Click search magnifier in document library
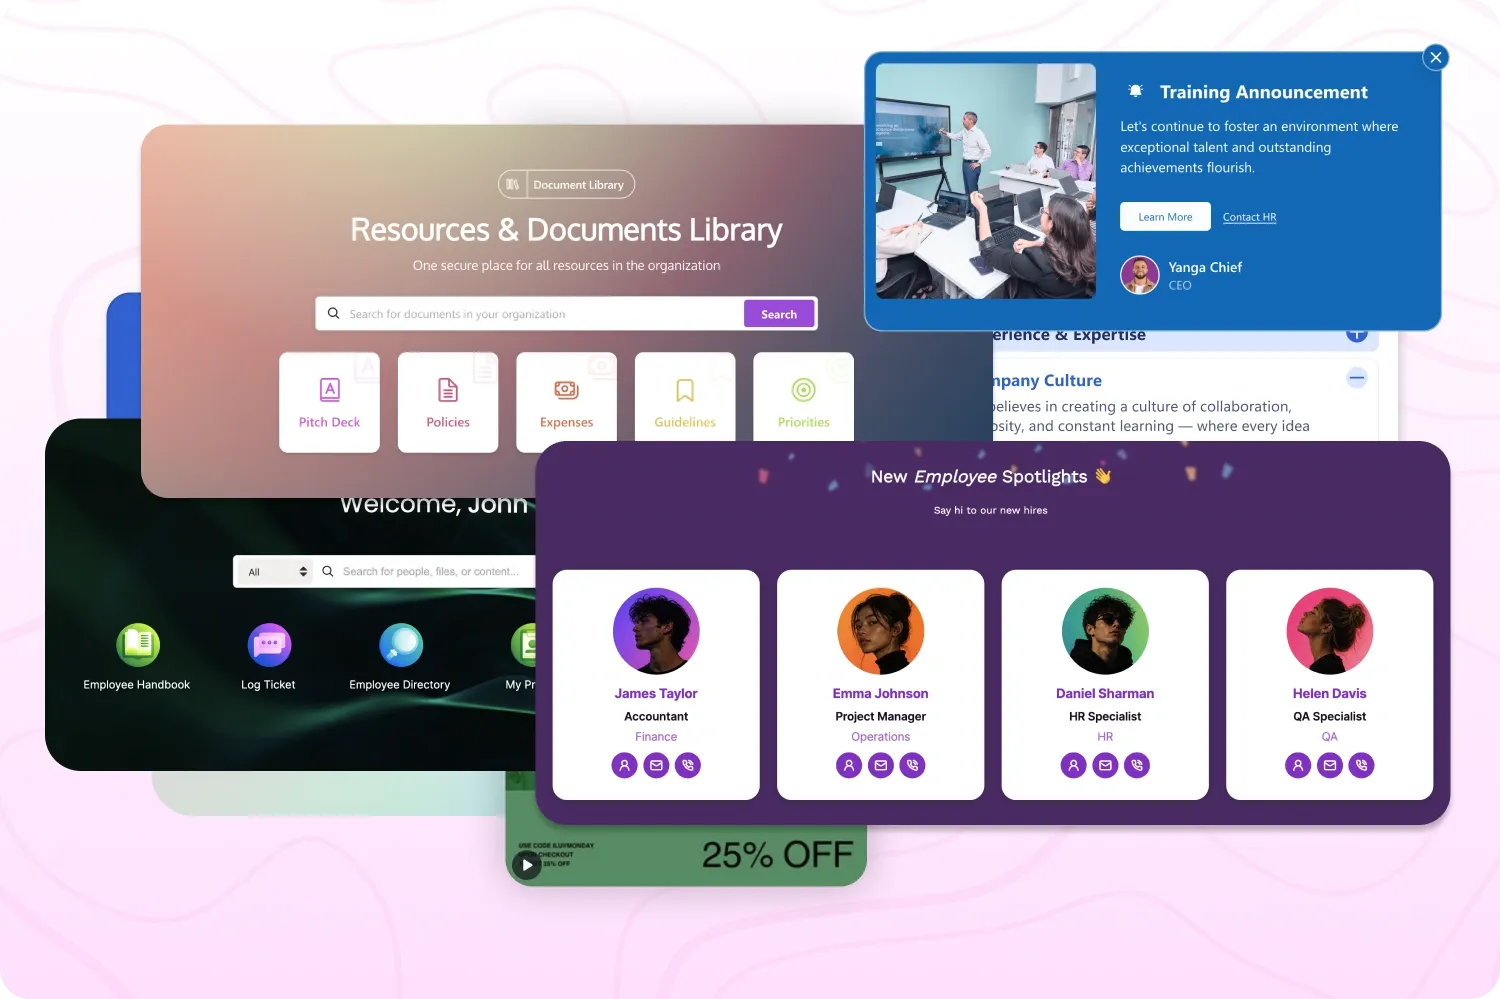The height and width of the screenshot is (999, 1500). 334,313
